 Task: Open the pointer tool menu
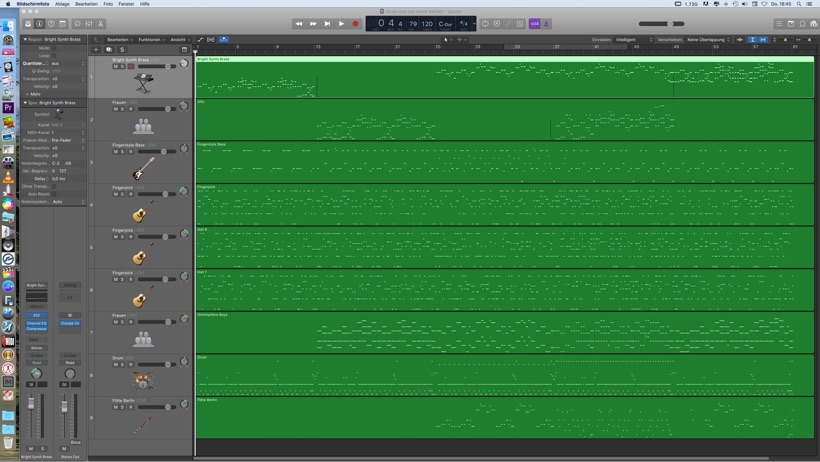pyautogui.click(x=447, y=39)
